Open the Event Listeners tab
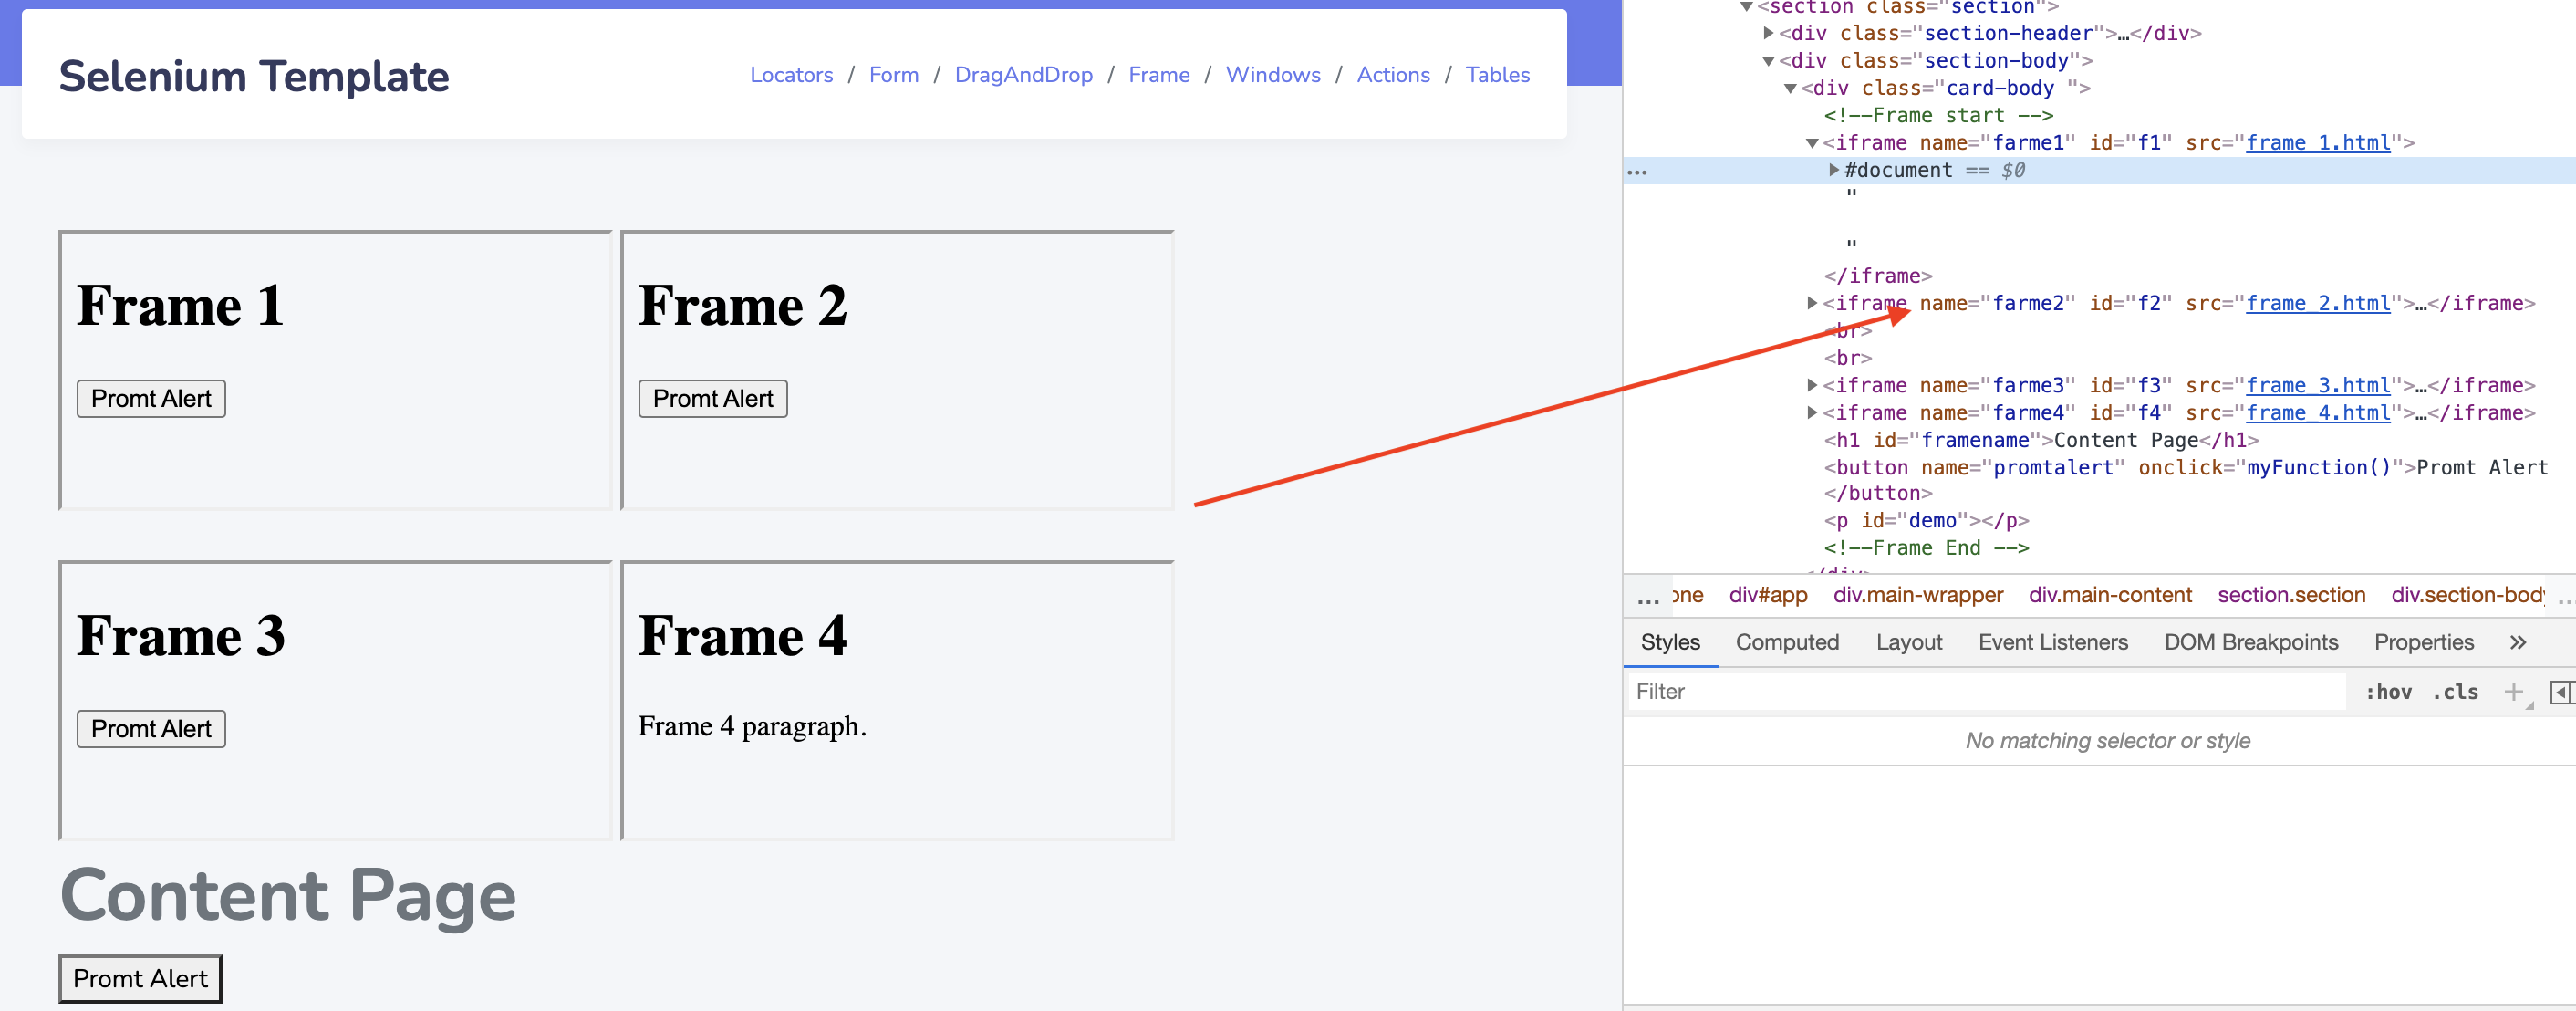This screenshot has width=2576, height=1011. pyautogui.click(x=2052, y=642)
